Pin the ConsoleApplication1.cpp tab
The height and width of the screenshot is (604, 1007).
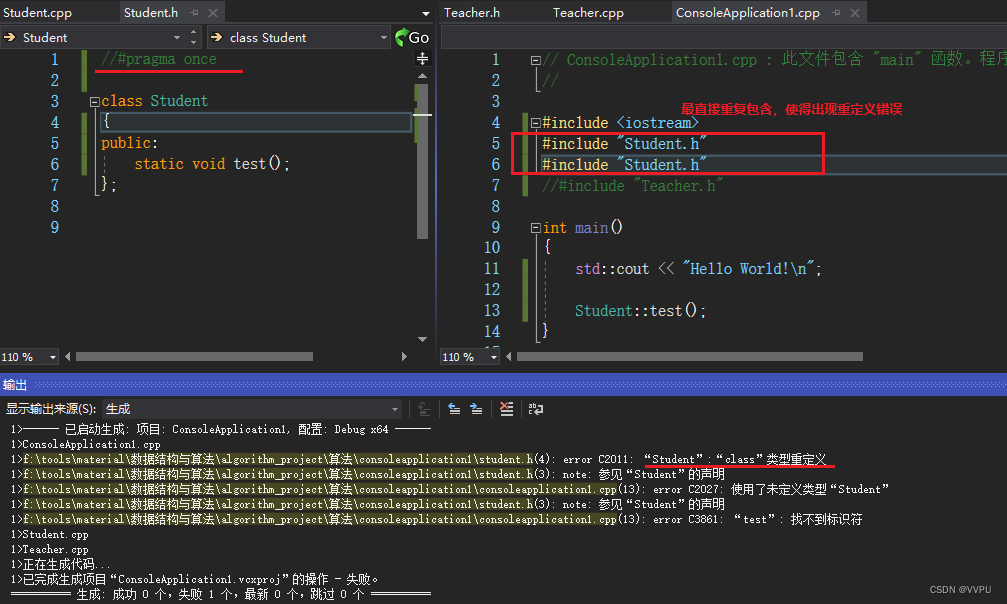click(x=836, y=13)
